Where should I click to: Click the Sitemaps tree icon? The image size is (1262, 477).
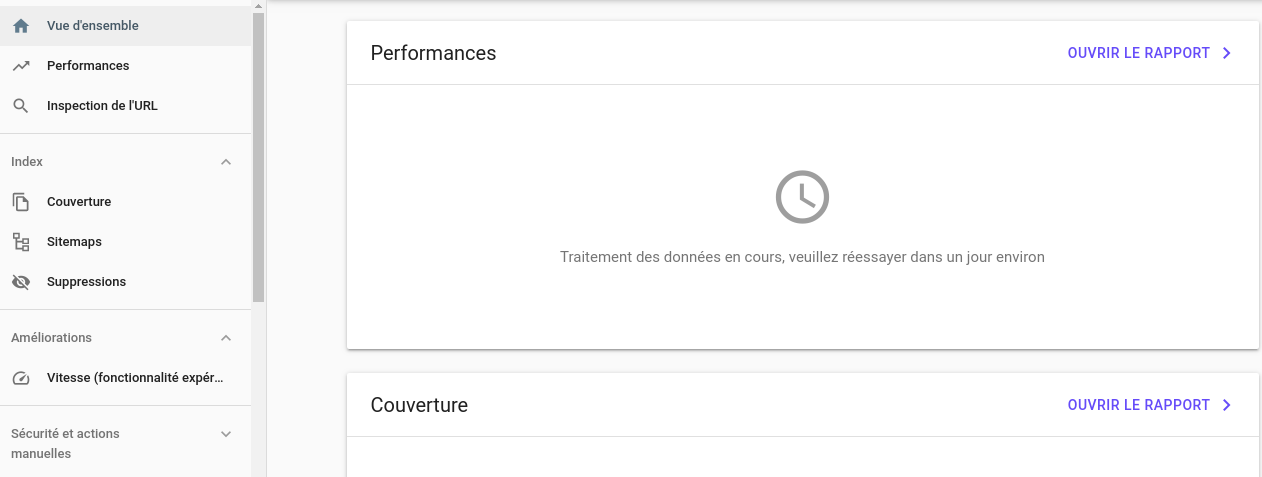(21, 242)
